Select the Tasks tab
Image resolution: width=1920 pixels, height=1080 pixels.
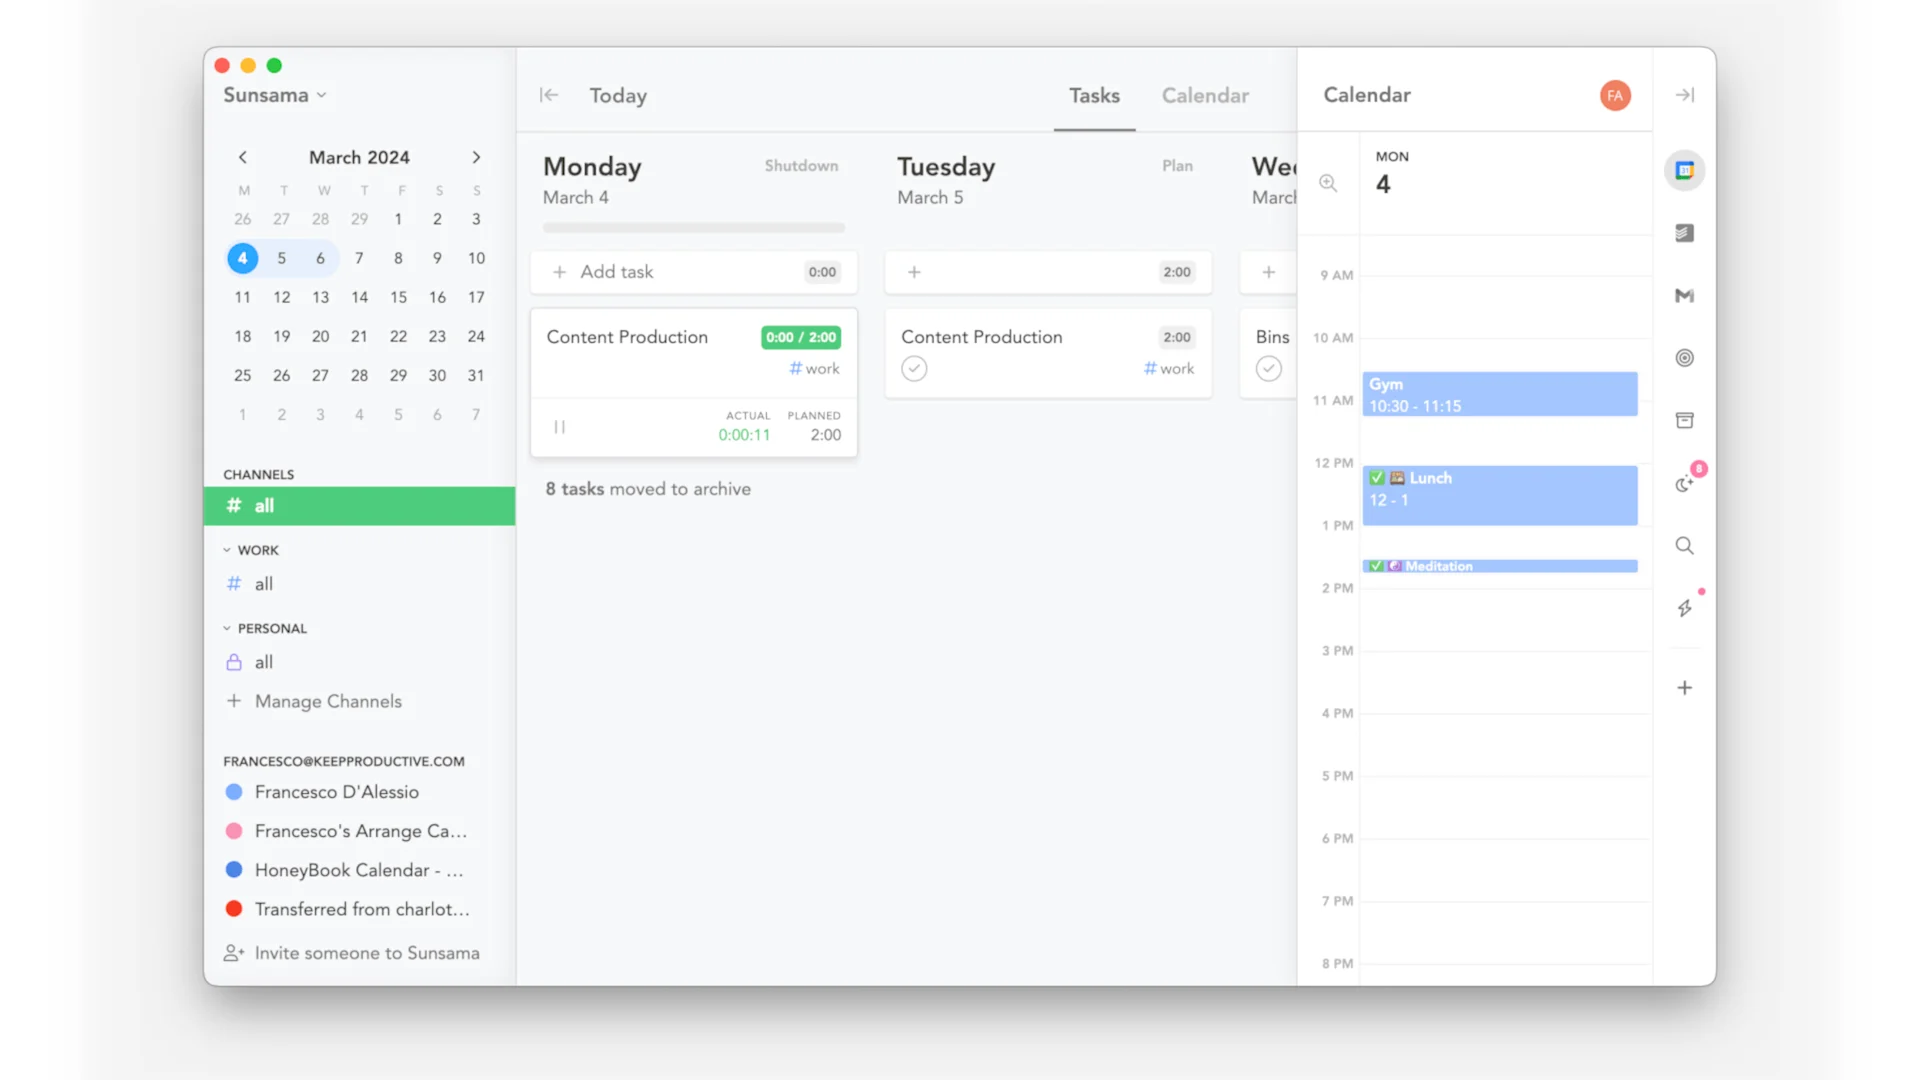coord(1094,95)
